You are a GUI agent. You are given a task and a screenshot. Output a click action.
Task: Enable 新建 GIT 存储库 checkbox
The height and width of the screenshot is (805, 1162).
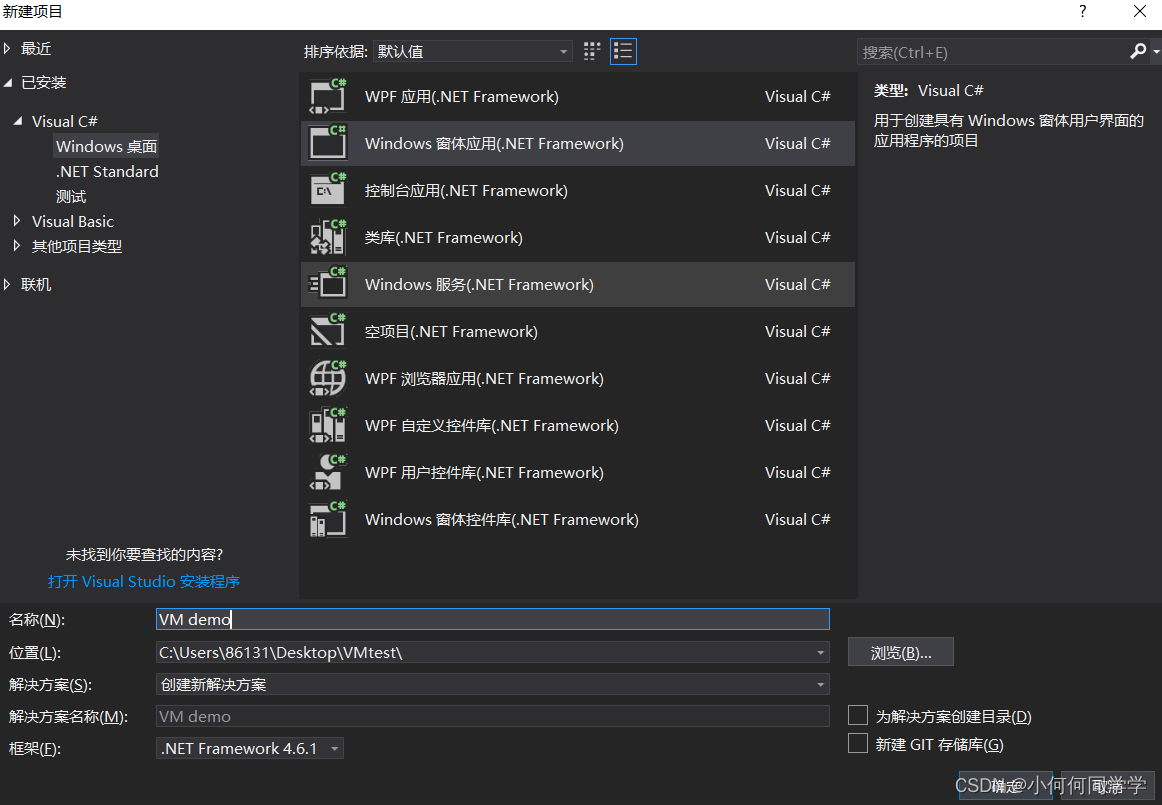pyautogui.click(x=857, y=743)
